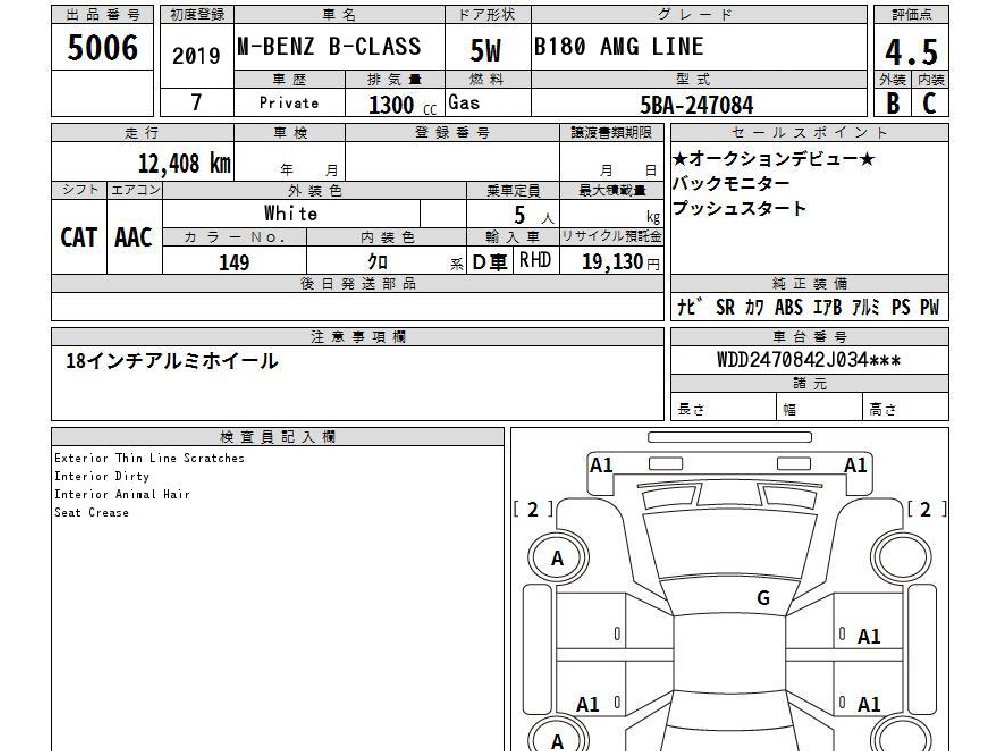Viewport: 1001px width, 751px height.
Task: Click the プッシュスタート sales point
Action: [x=739, y=208]
